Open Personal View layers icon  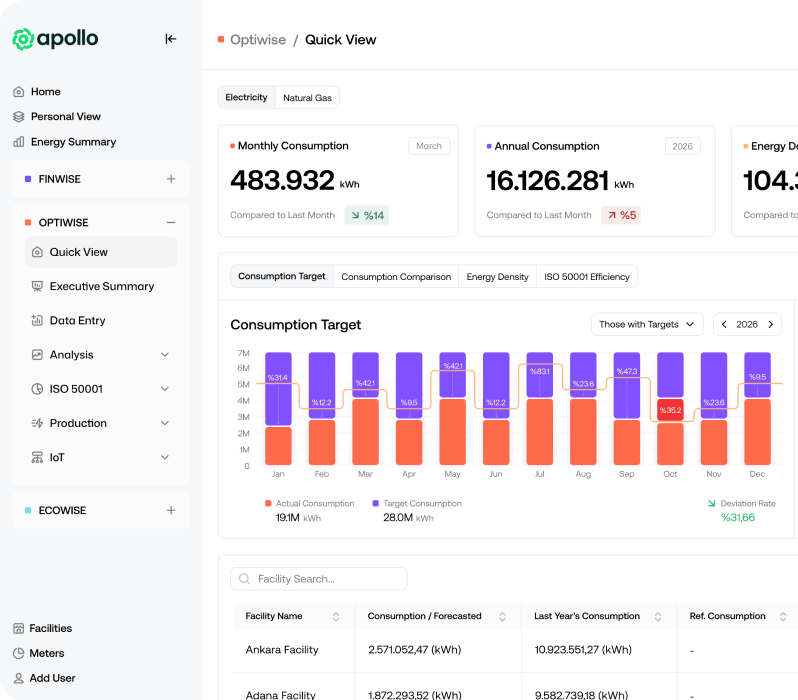pyautogui.click(x=18, y=117)
